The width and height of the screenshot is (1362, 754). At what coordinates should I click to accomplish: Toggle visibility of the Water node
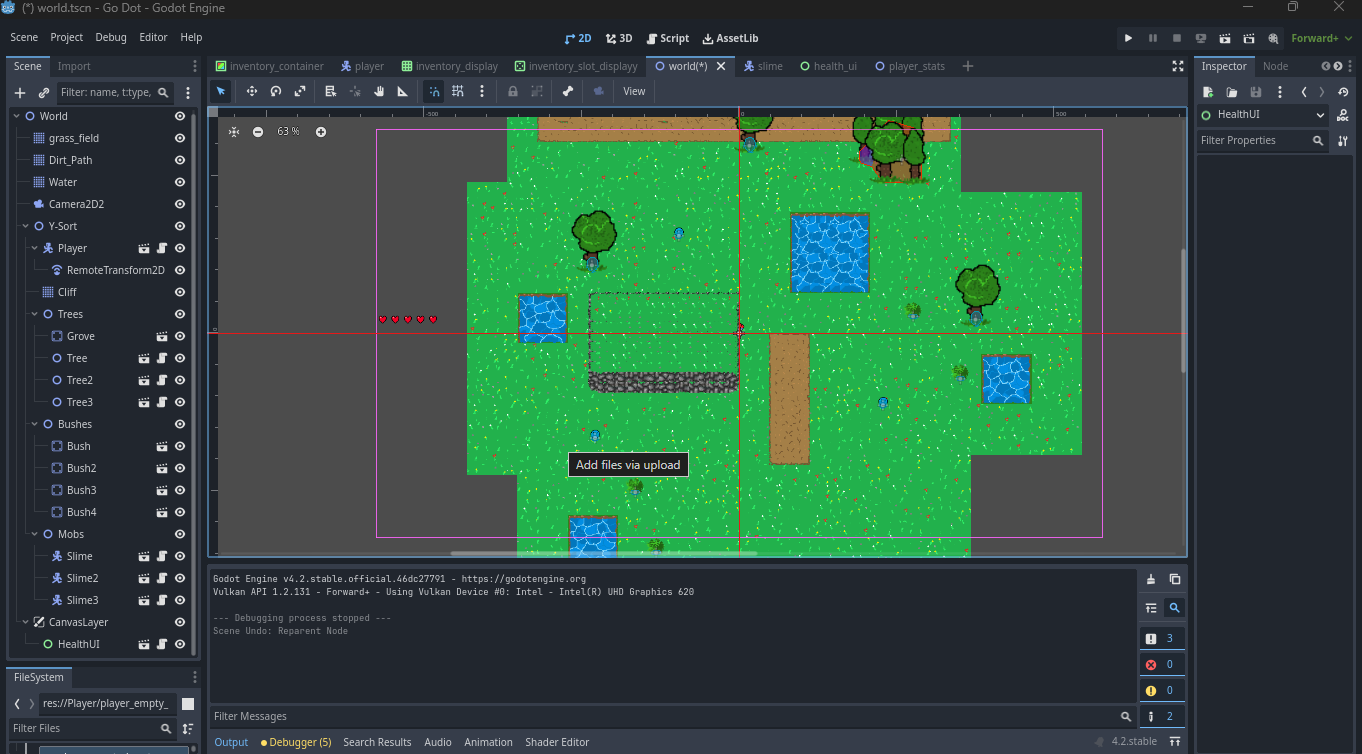[179, 182]
